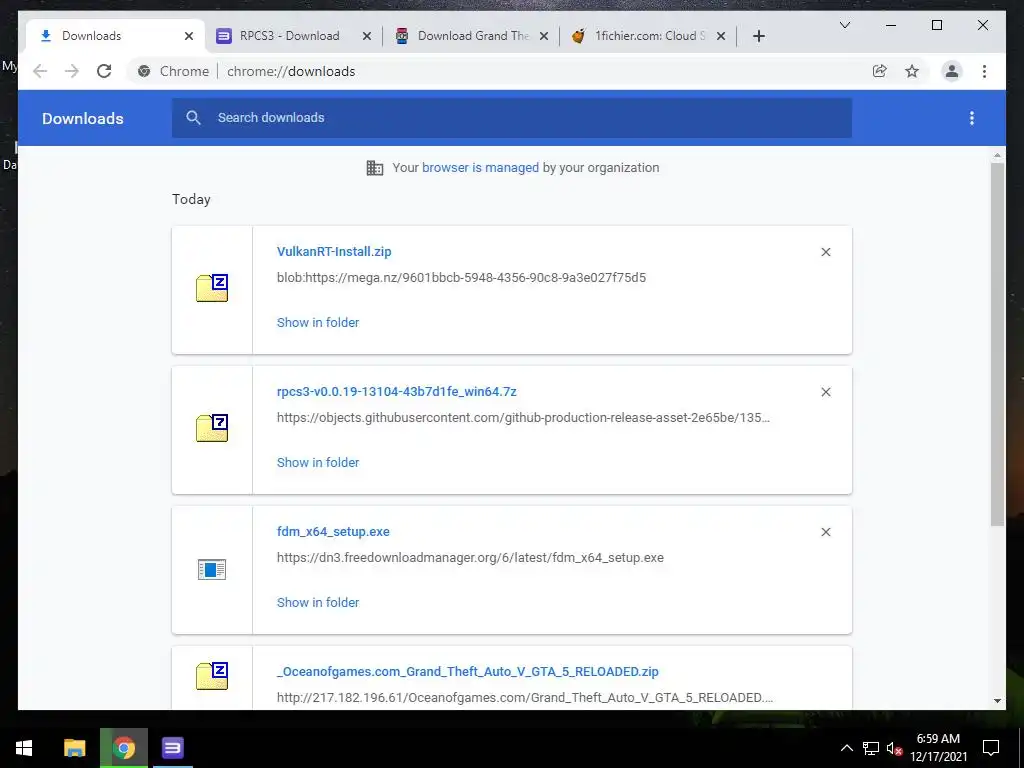The image size is (1024, 768).
Task: Open the taskbar clock showing 6:59 AM
Action: 938,748
